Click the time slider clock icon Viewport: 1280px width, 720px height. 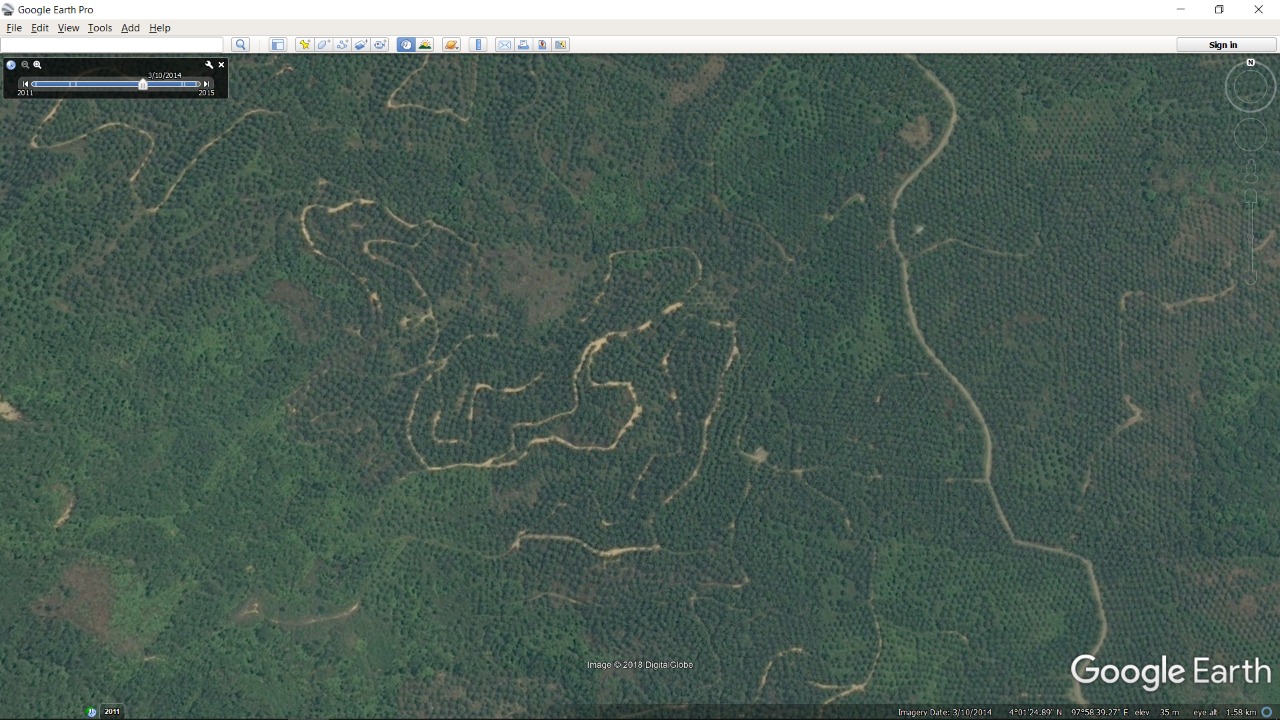click(x=11, y=65)
